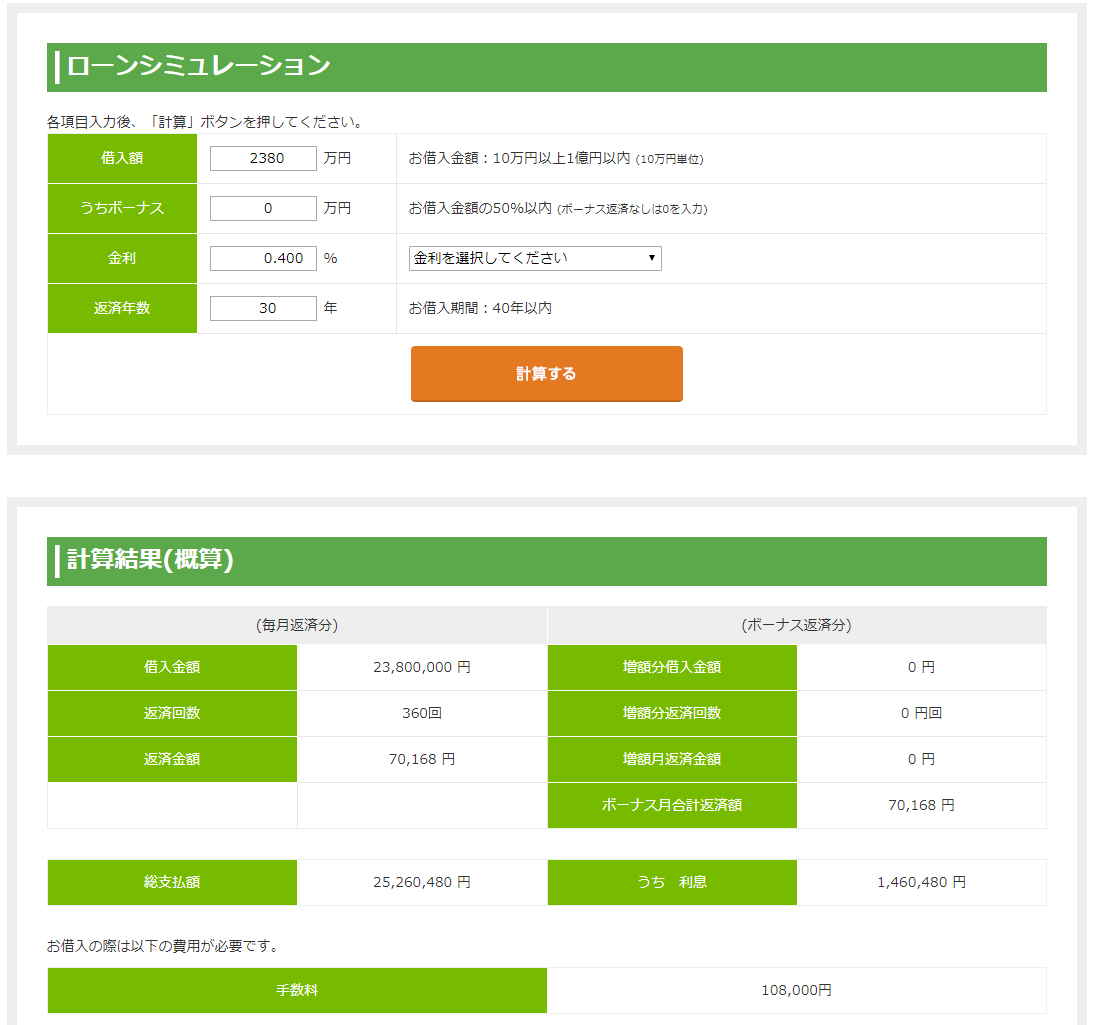
Task: Select the green うちボーナス row label
Action: click(122, 208)
